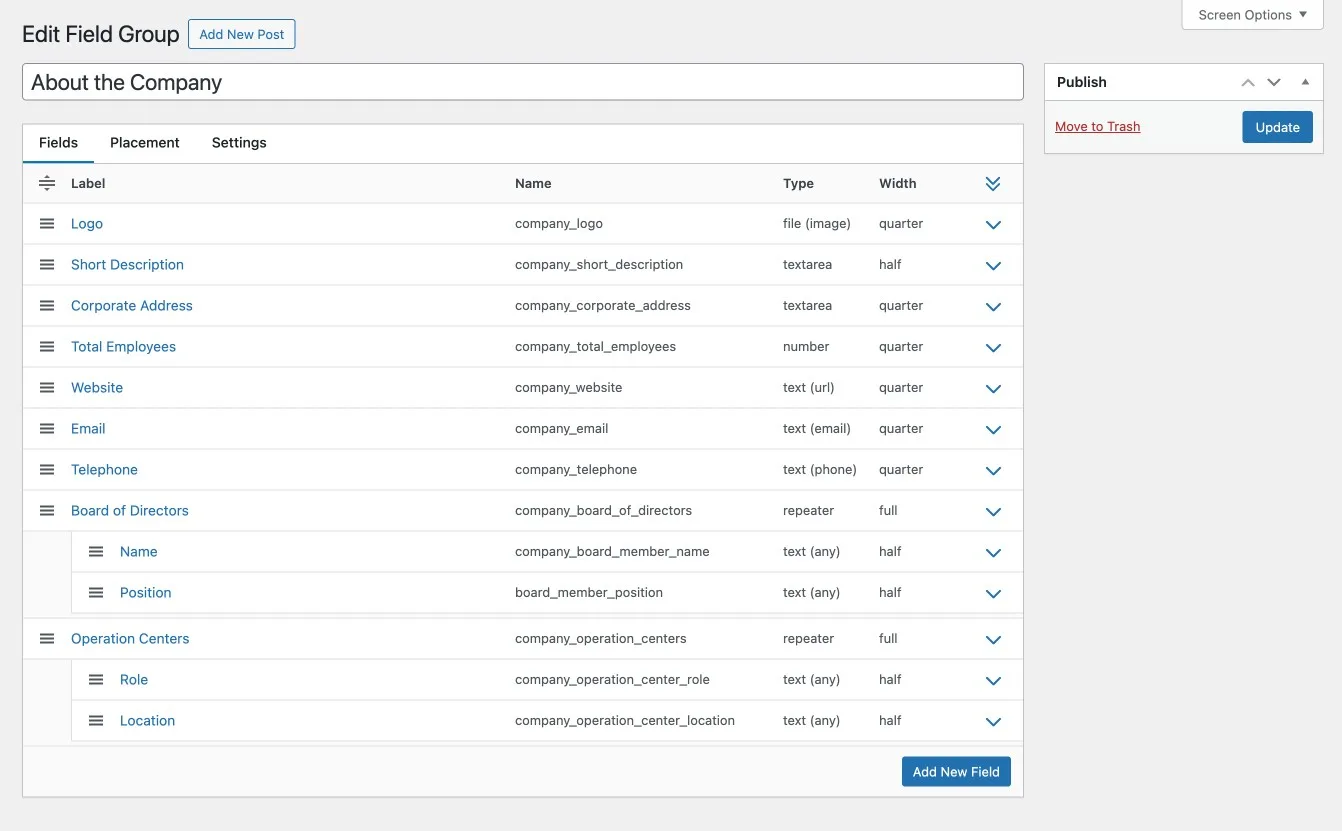Open the Short Description label link
Screen dimensions: 1342x831
coord(127,265)
